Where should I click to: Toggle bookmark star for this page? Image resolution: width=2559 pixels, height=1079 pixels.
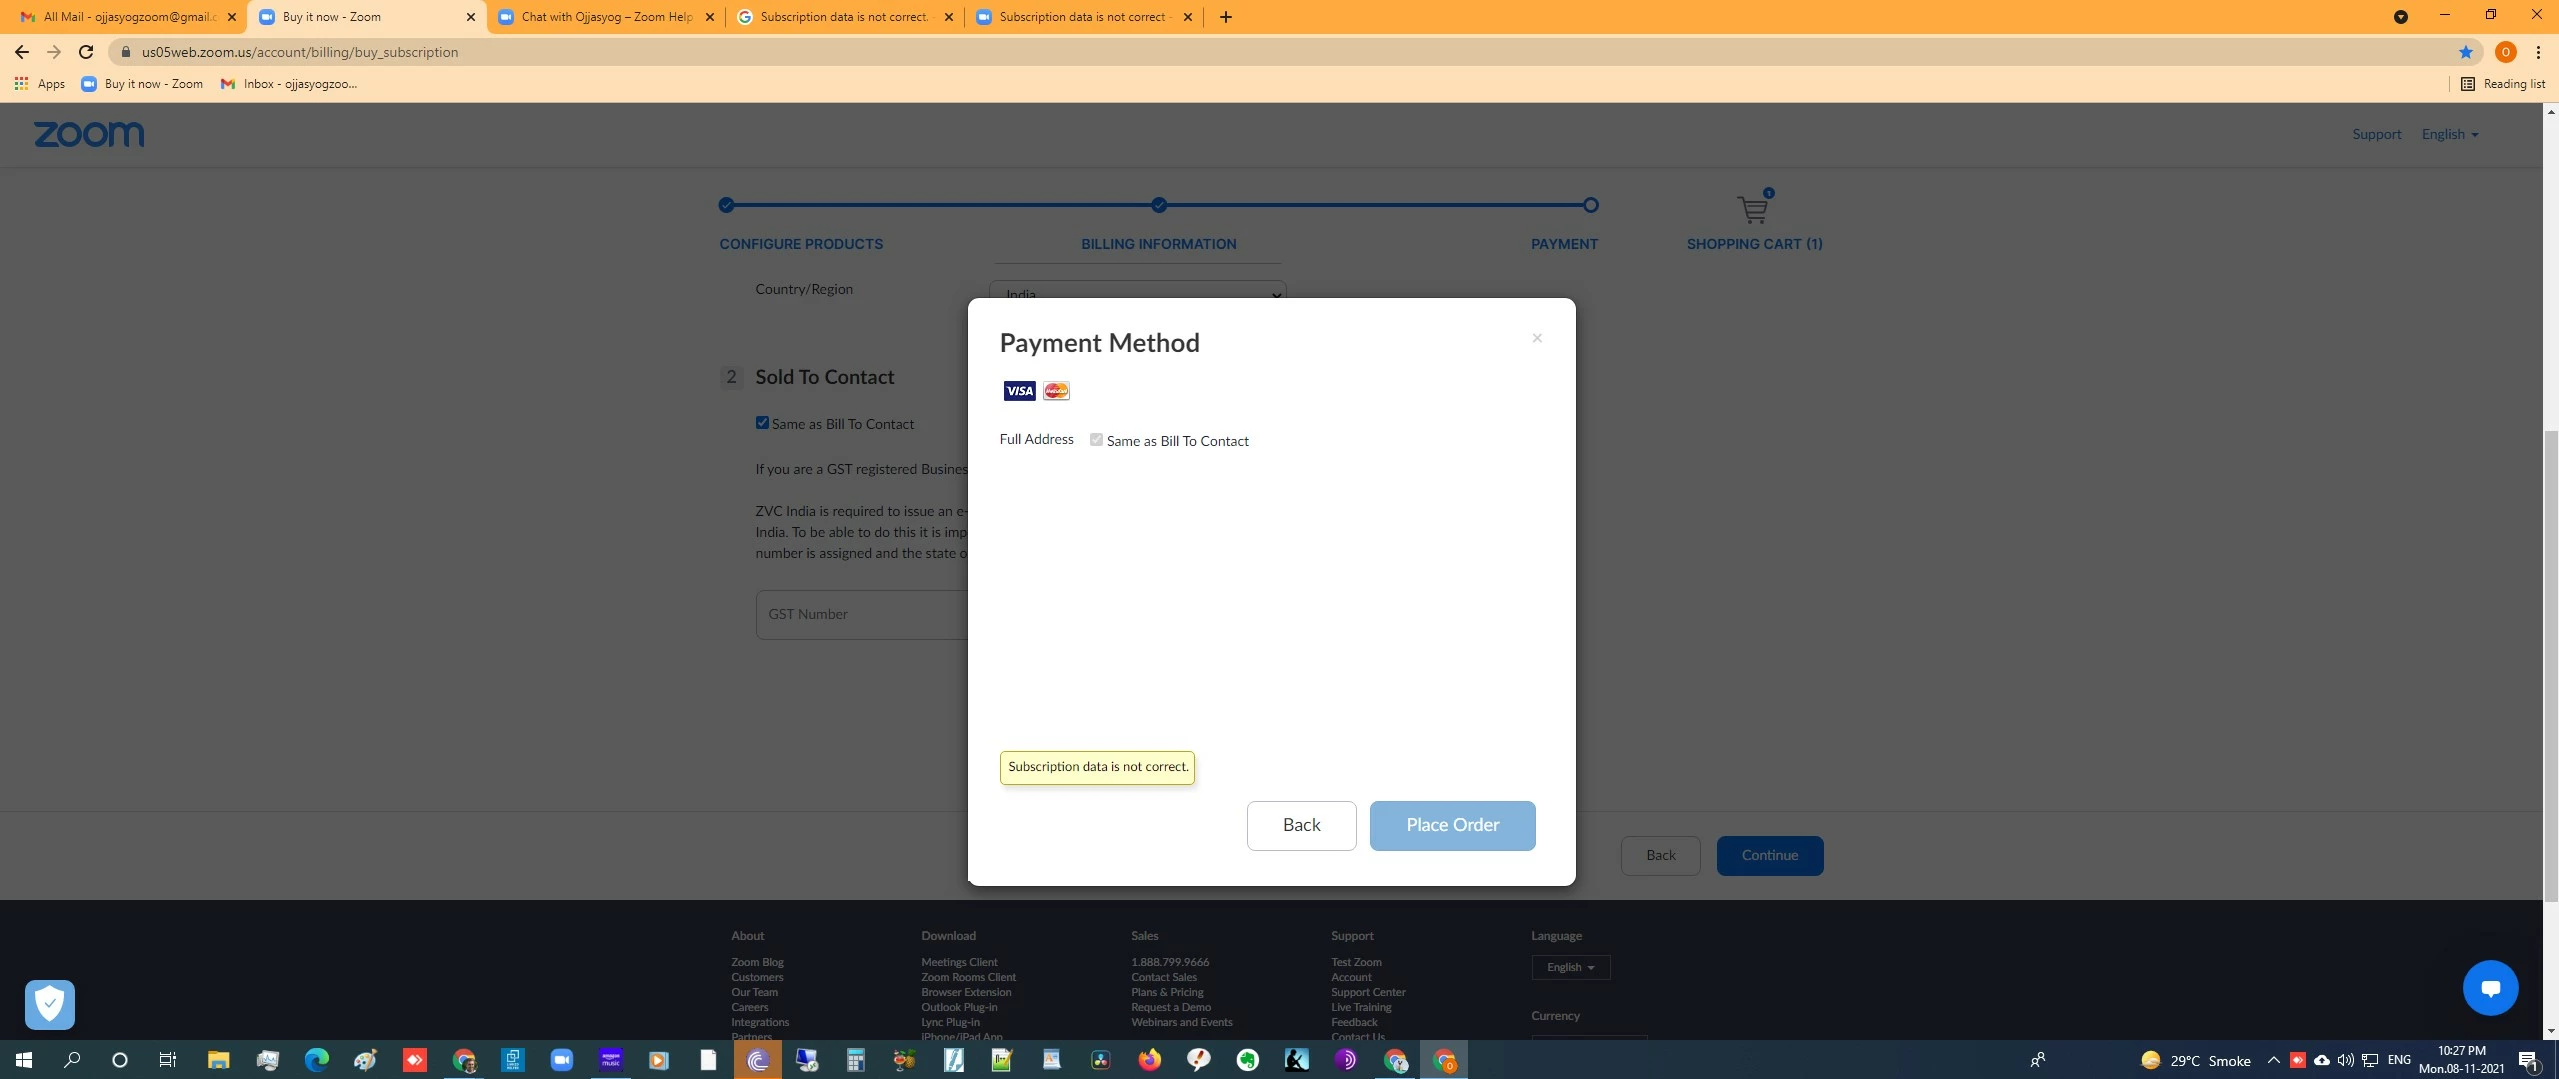[2465, 52]
